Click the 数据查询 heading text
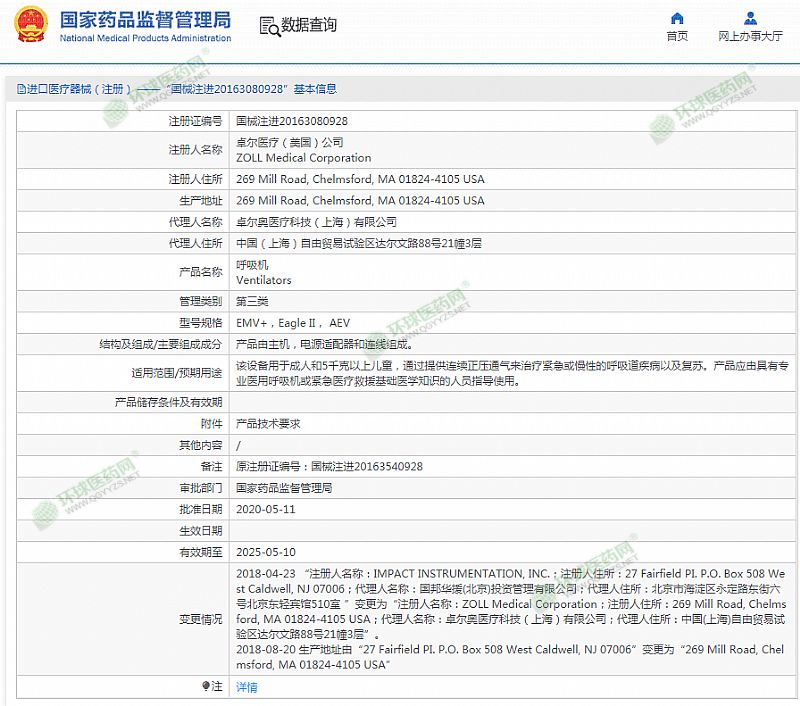This screenshot has width=800, height=706. pyautogui.click(x=309, y=25)
